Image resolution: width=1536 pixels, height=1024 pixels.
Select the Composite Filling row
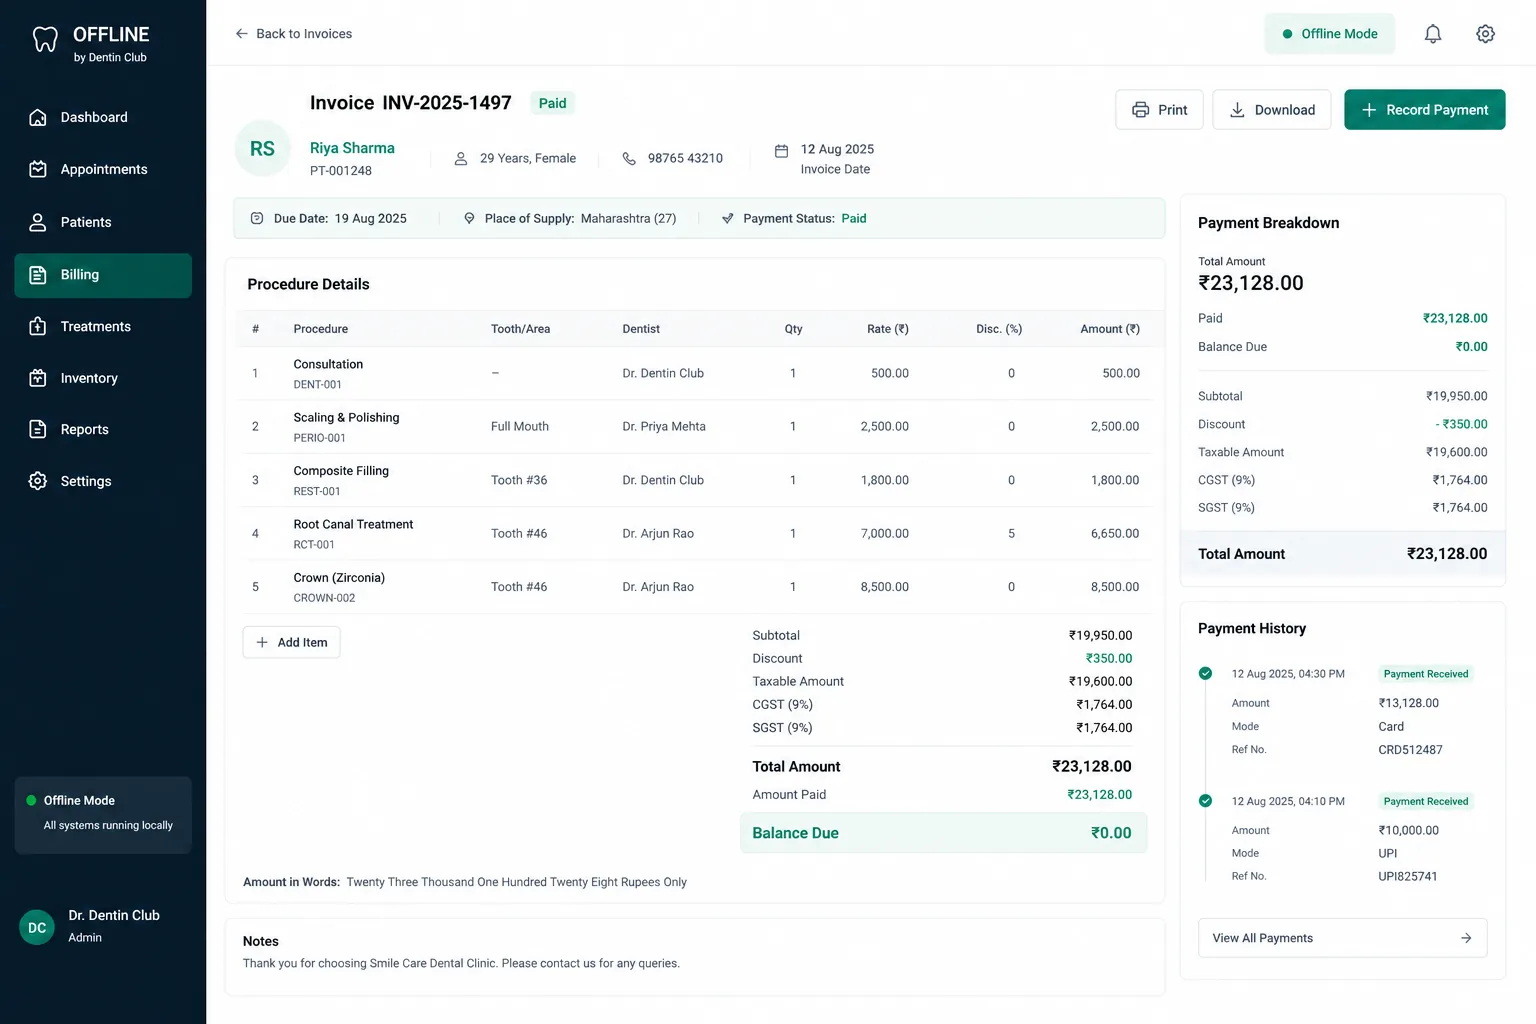click(696, 480)
